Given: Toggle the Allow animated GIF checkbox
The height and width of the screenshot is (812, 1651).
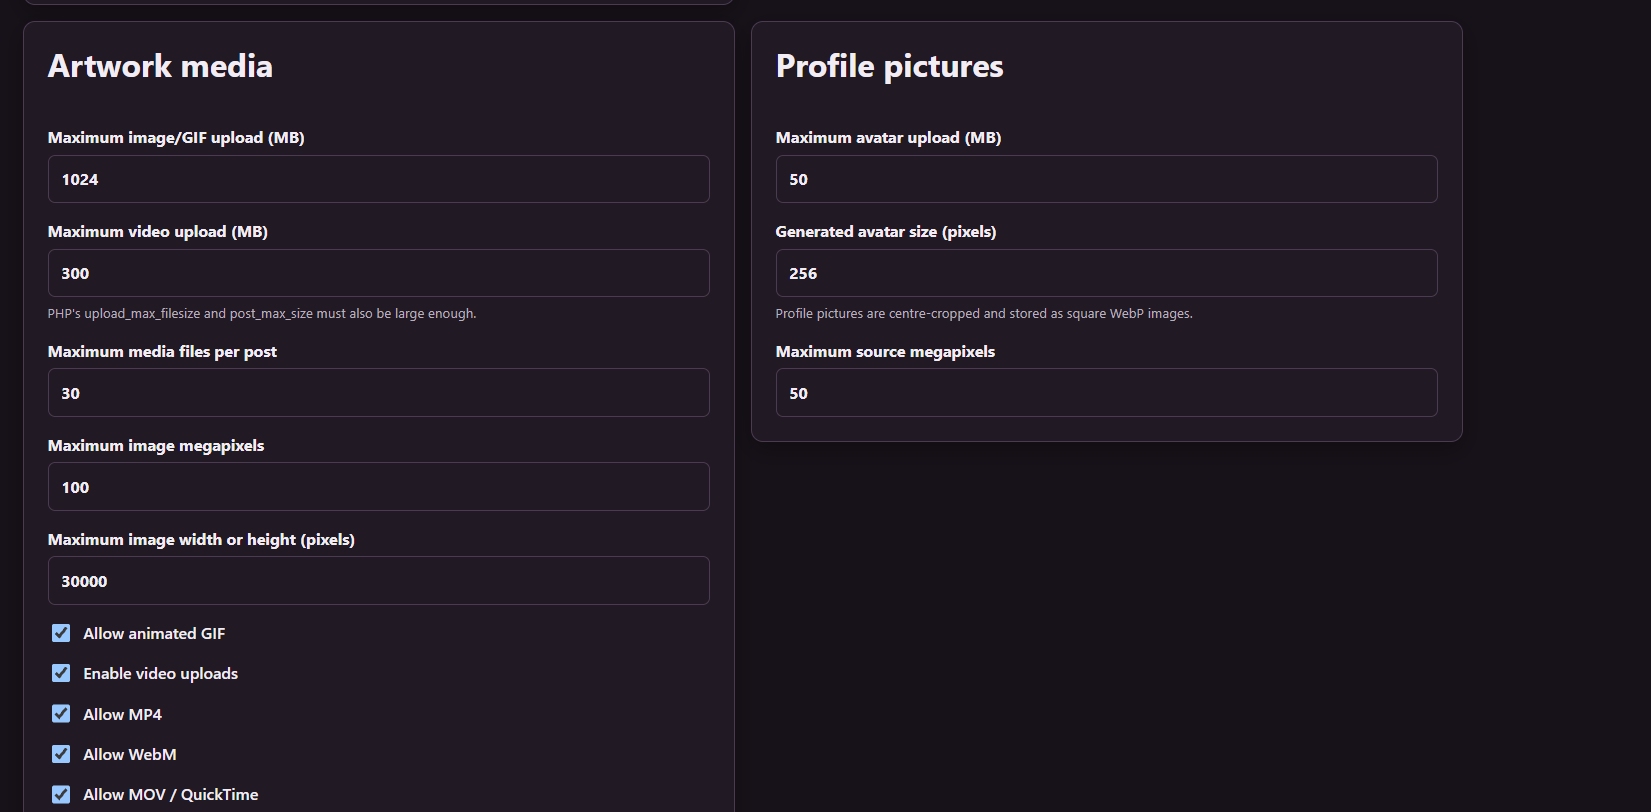Looking at the screenshot, I should [x=61, y=633].
